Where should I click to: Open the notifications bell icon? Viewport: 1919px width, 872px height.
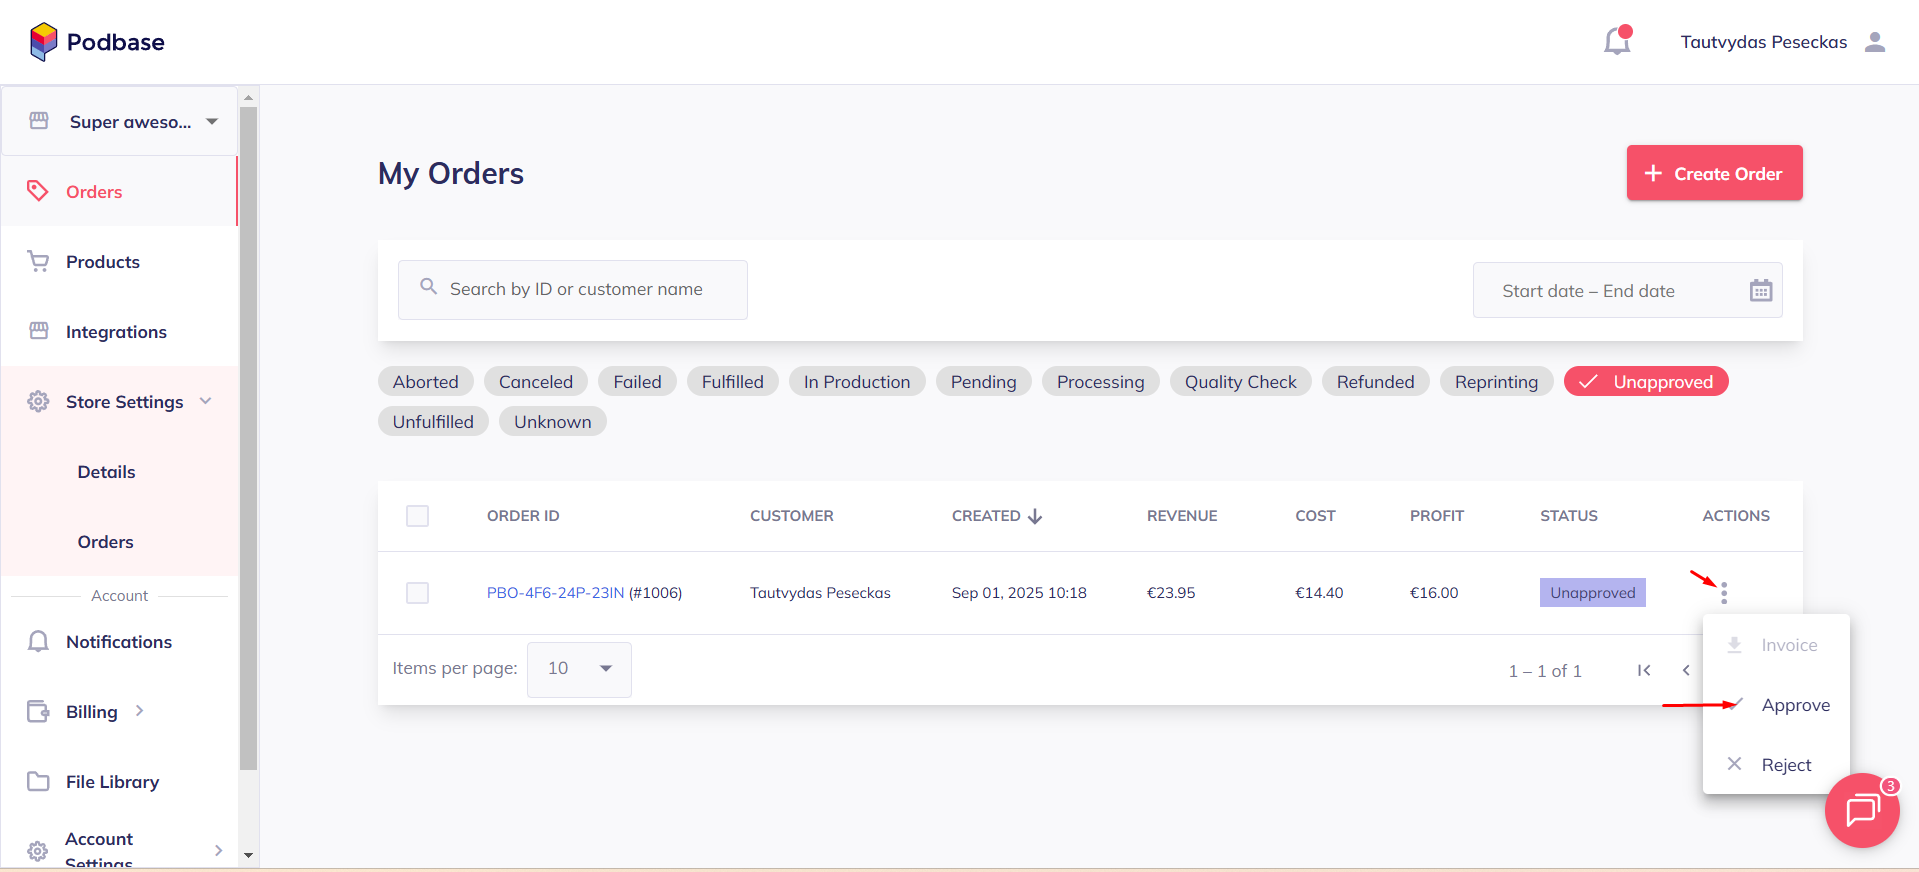1616,42
